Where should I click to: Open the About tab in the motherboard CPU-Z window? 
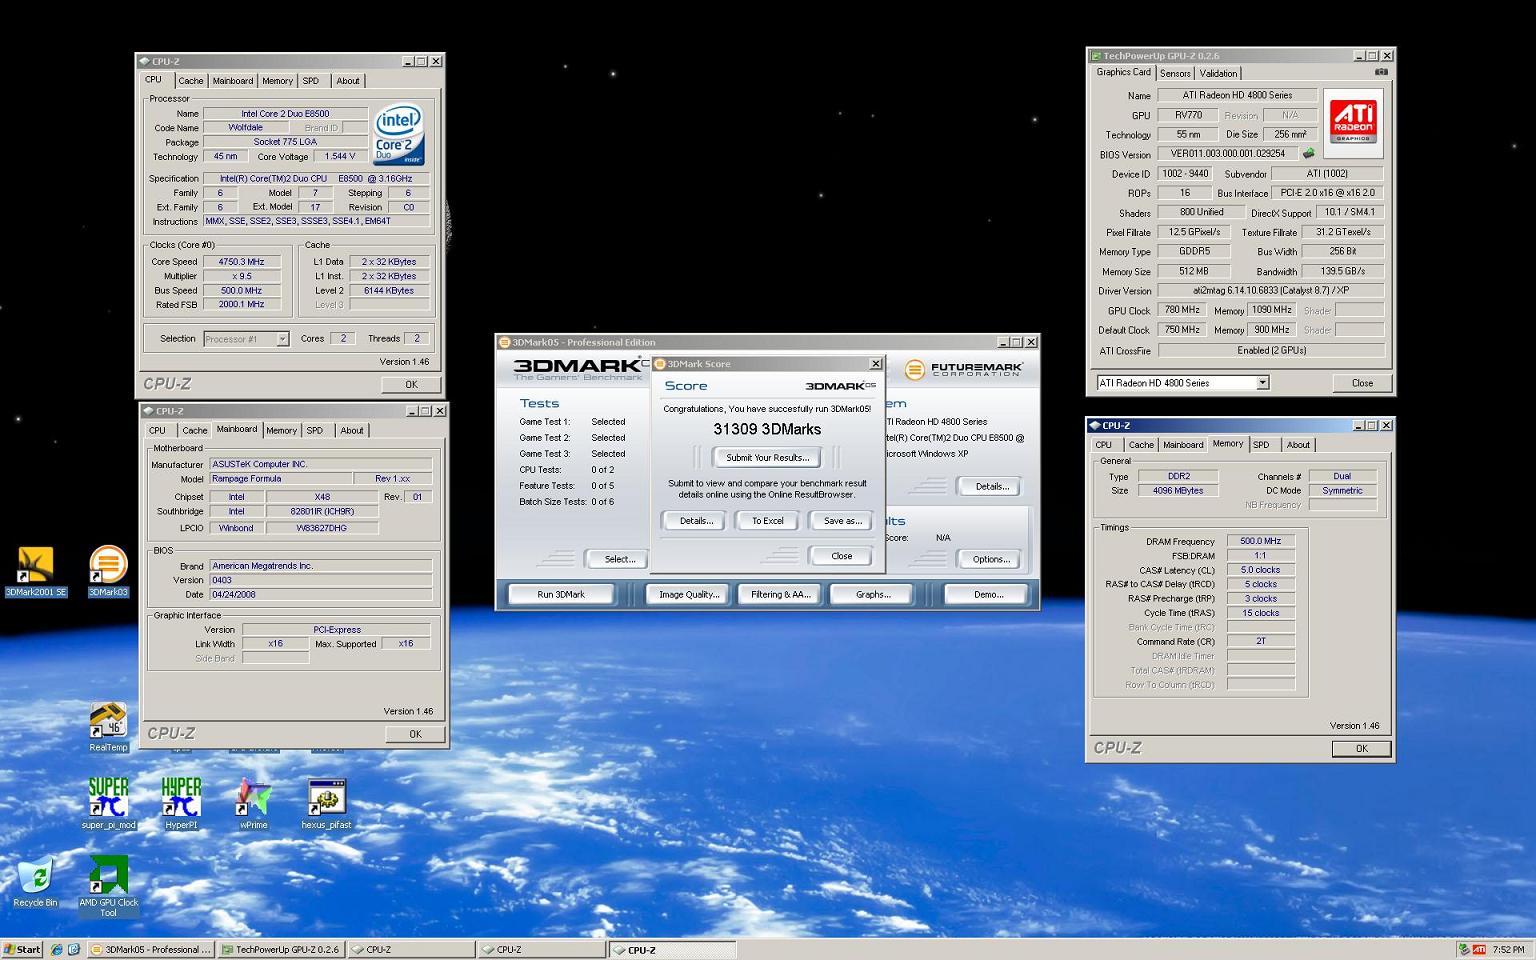point(352,431)
